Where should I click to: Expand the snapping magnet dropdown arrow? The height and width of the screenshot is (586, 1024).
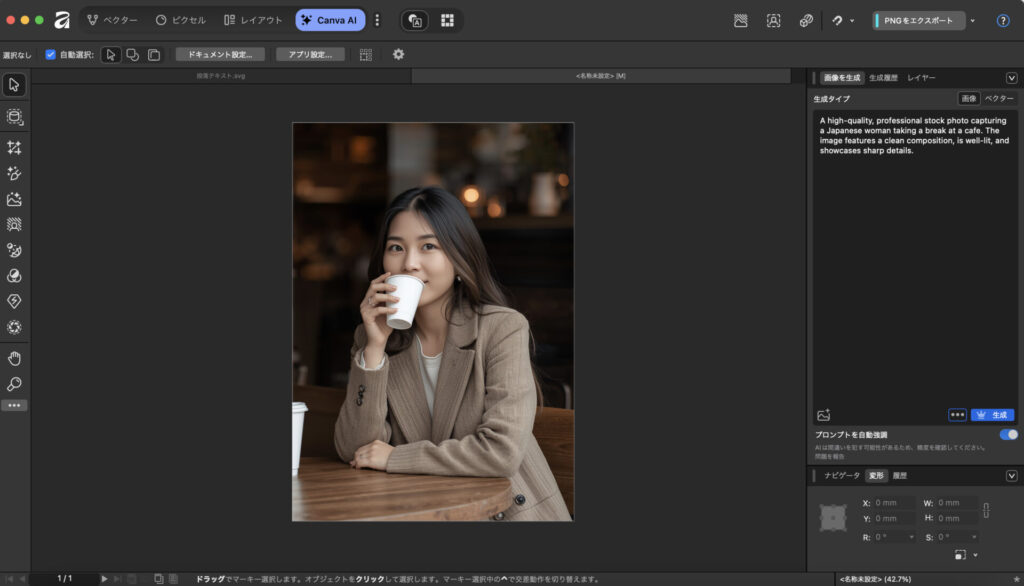(x=852, y=20)
